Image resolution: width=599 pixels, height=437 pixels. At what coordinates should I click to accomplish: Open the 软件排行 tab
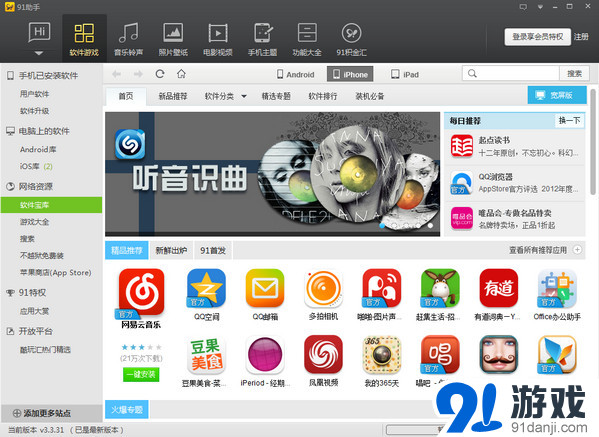point(323,96)
